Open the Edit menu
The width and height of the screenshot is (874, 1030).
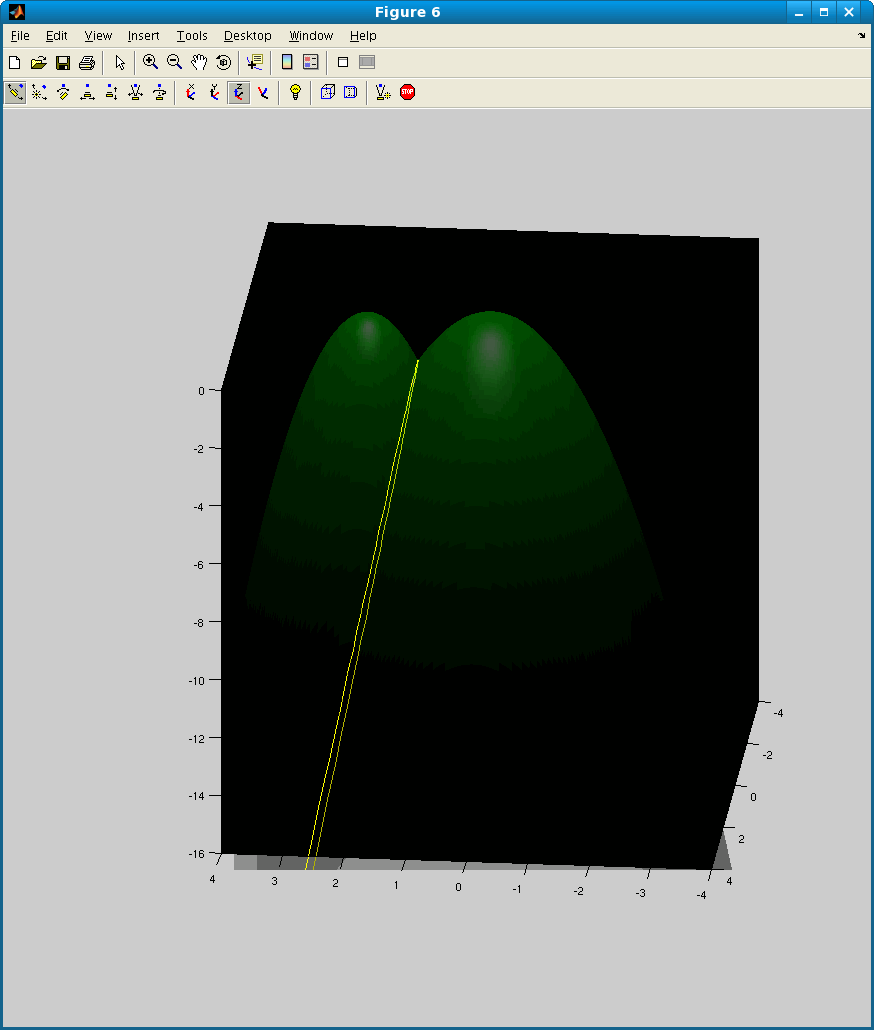click(56, 35)
